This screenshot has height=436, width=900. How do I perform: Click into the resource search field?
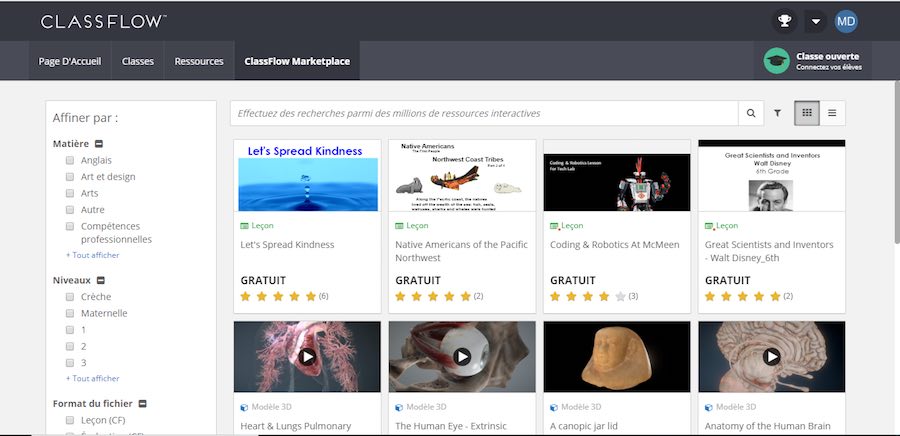(x=485, y=113)
